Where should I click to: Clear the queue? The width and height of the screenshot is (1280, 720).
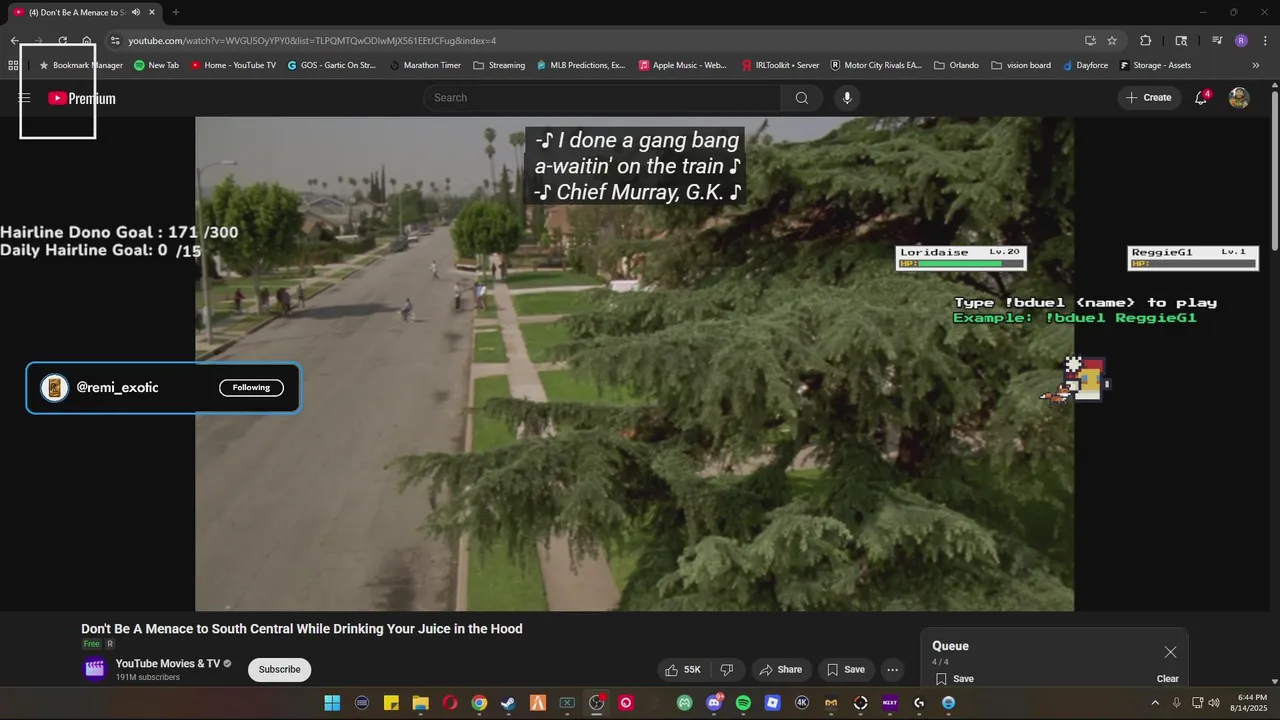tap(1168, 679)
